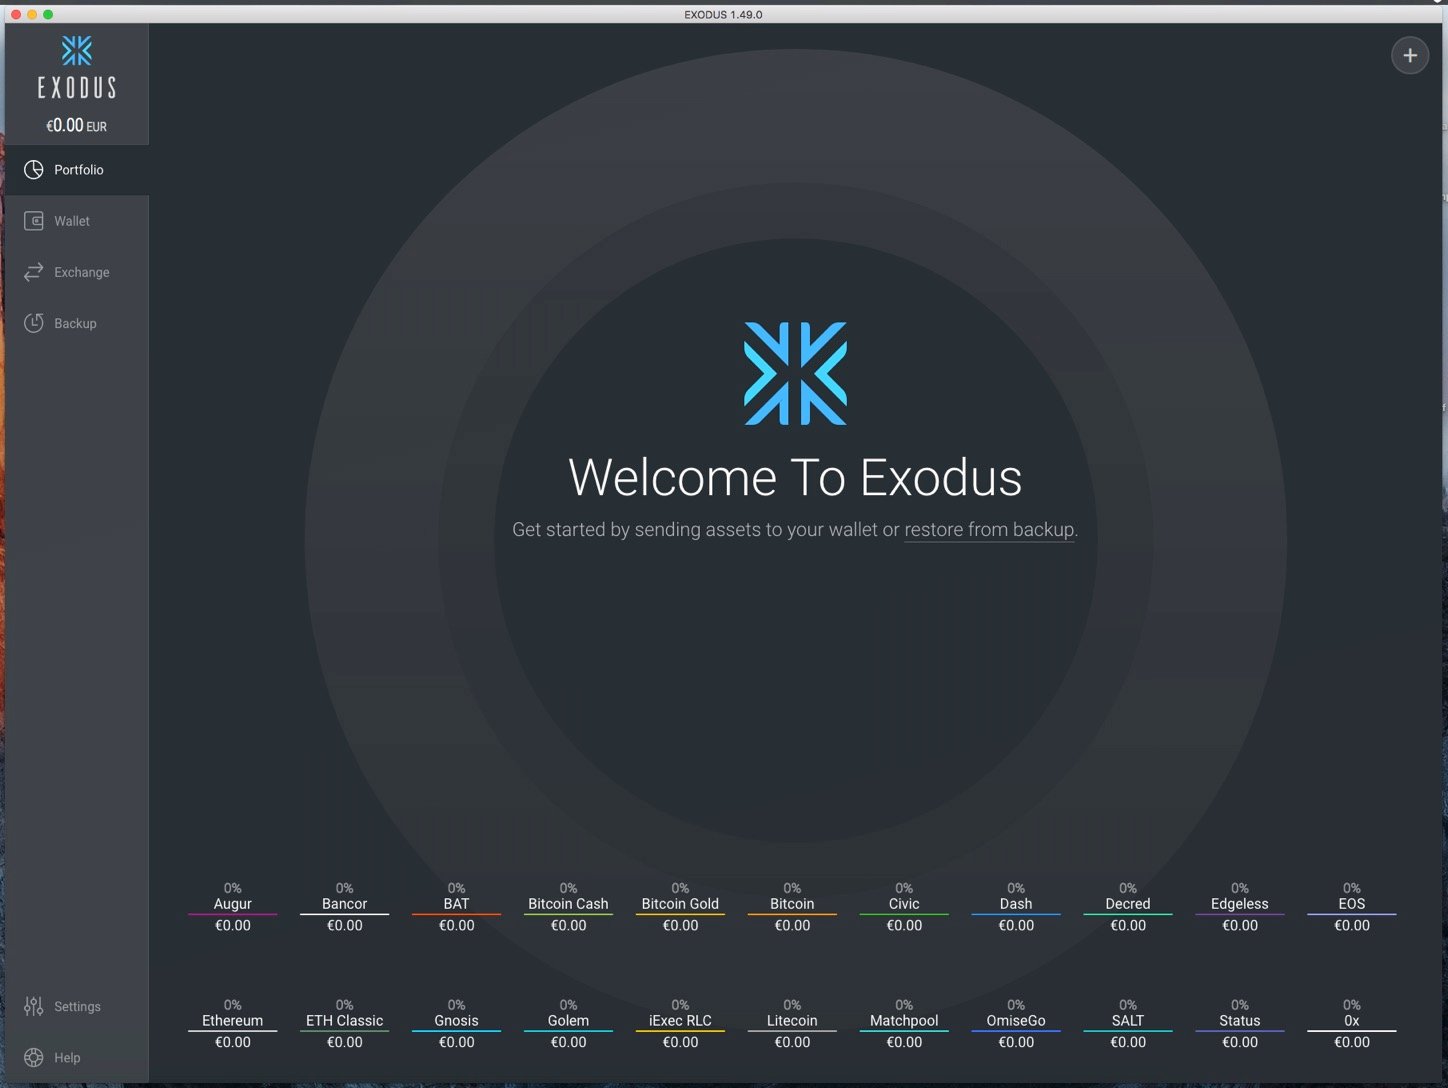Open the Settings label
Screen dimensions: 1448x1088
coord(77,1006)
